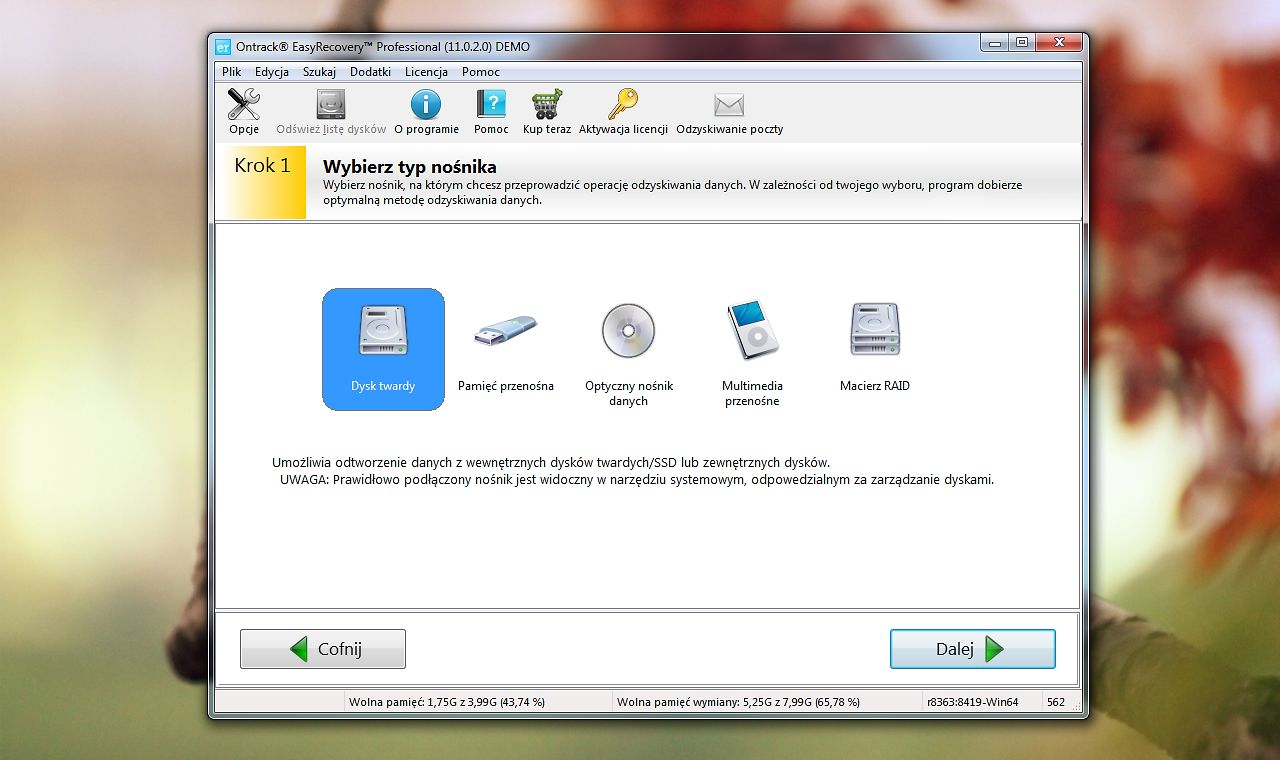Open the Pomoc menu in menu bar
The height and width of the screenshot is (760, 1280).
click(x=481, y=72)
